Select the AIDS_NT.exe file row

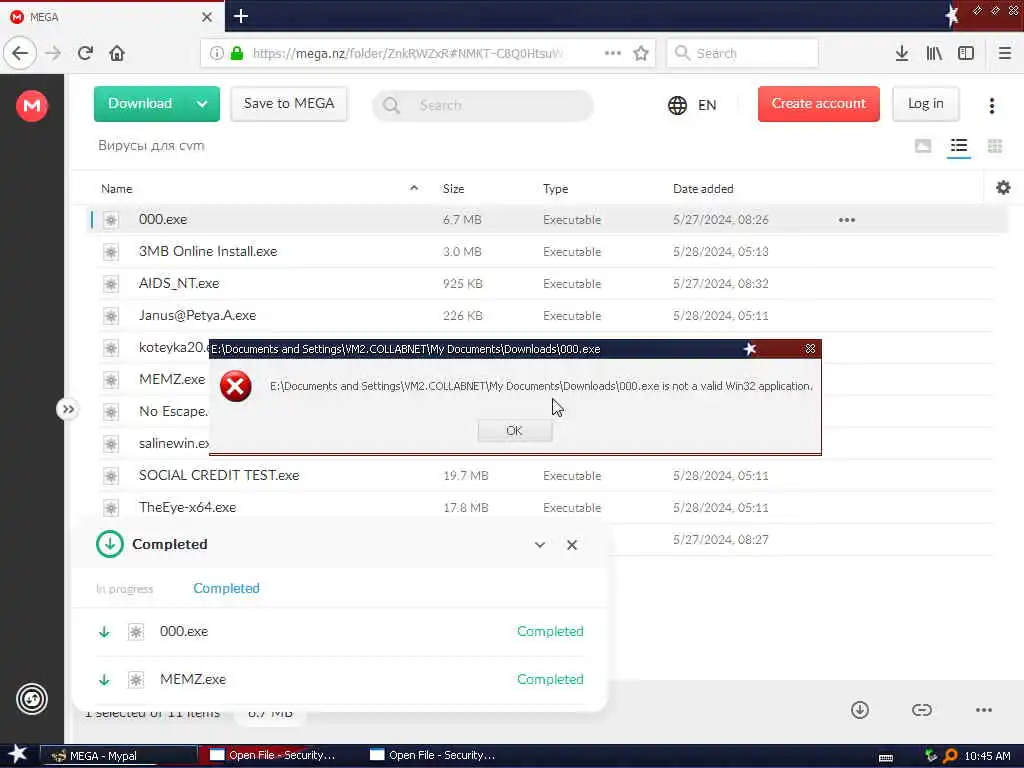(x=545, y=283)
